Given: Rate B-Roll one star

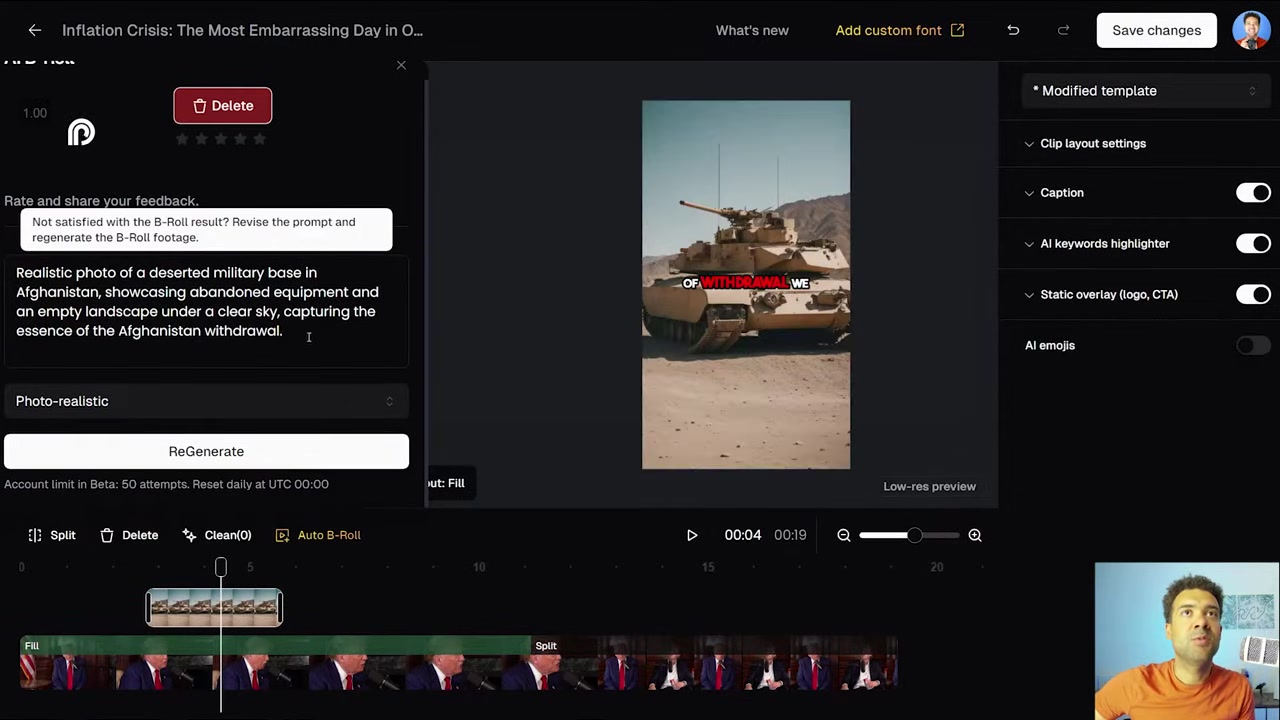Looking at the screenshot, I should tap(182, 140).
